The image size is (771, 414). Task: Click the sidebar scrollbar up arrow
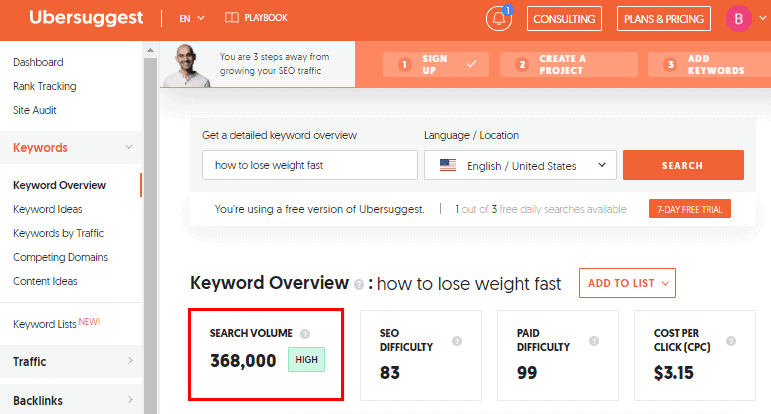[150, 50]
